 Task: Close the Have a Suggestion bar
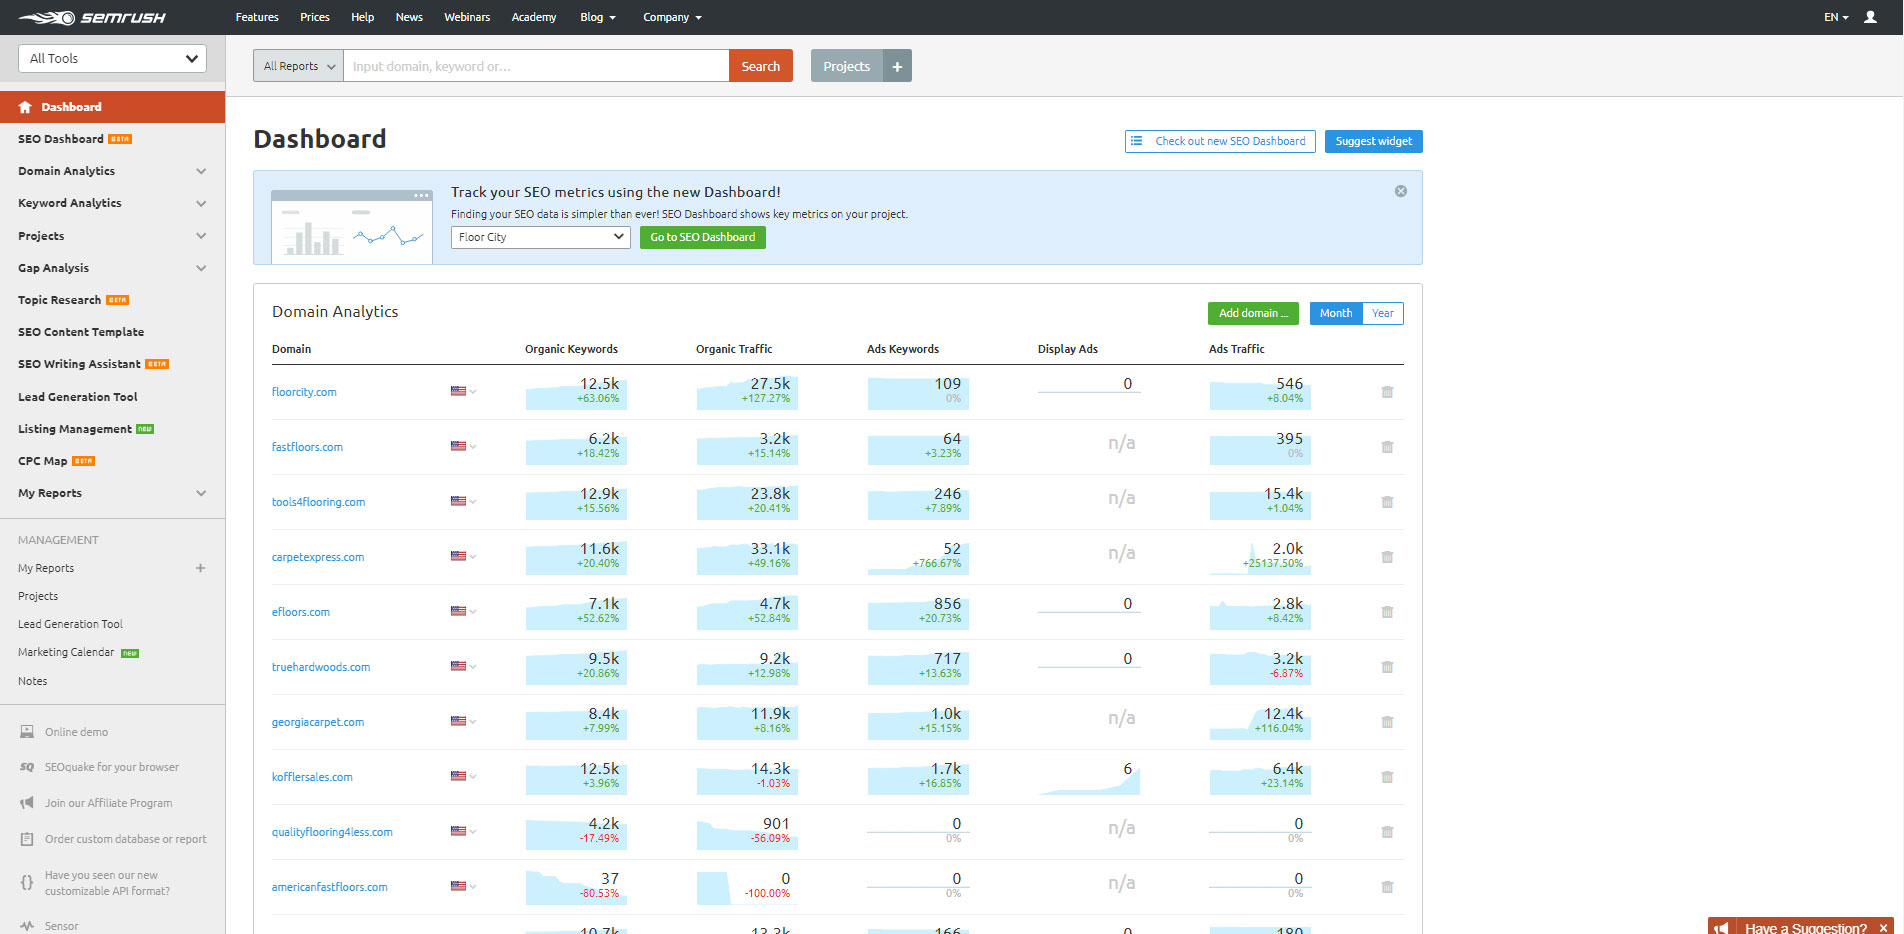click(1883, 928)
